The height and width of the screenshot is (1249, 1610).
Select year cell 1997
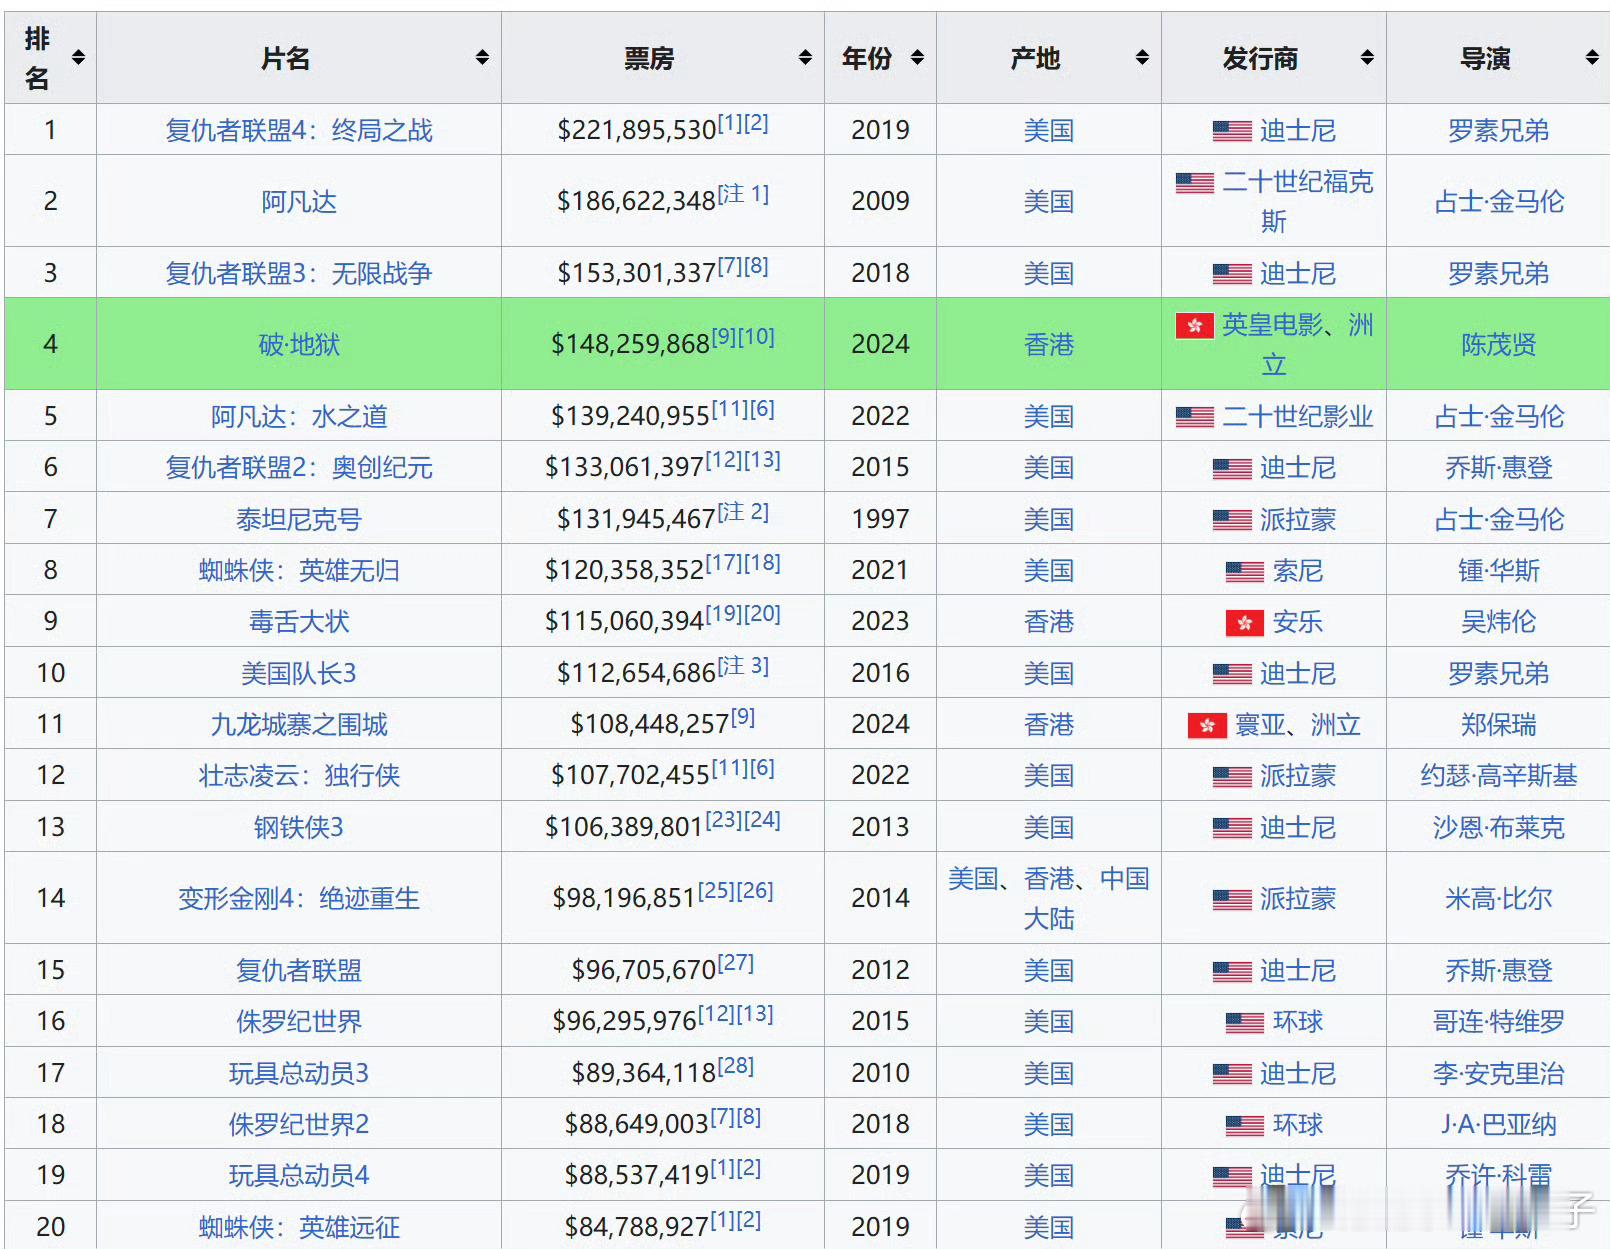pos(880,519)
